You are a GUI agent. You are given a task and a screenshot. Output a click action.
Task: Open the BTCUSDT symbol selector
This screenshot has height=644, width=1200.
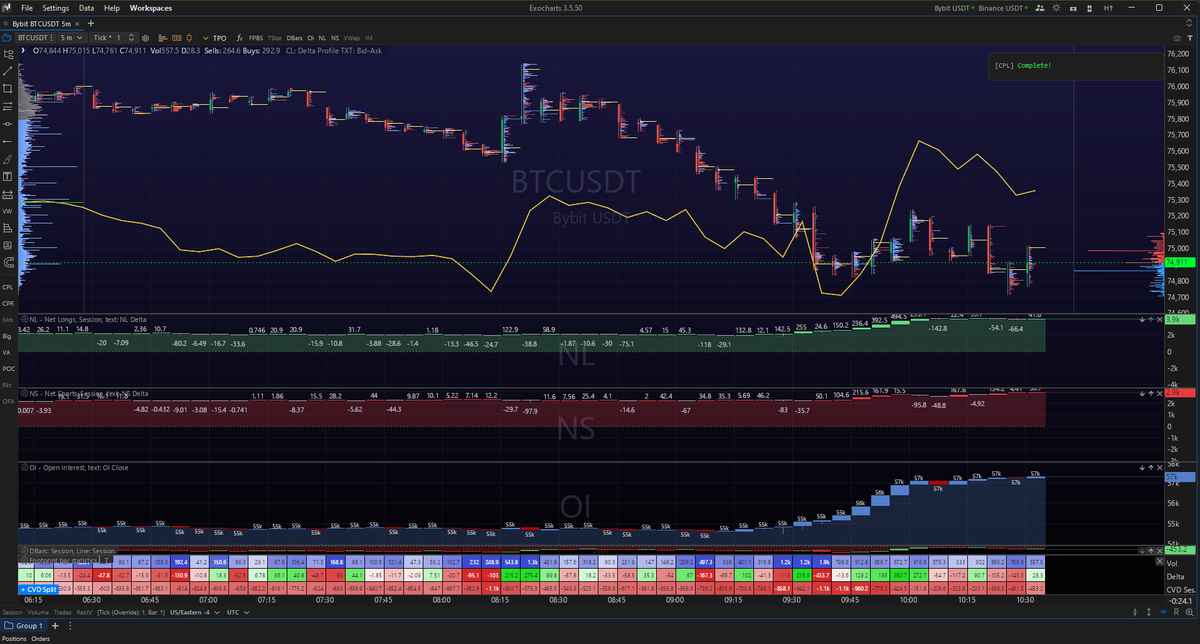(x=36, y=38)
